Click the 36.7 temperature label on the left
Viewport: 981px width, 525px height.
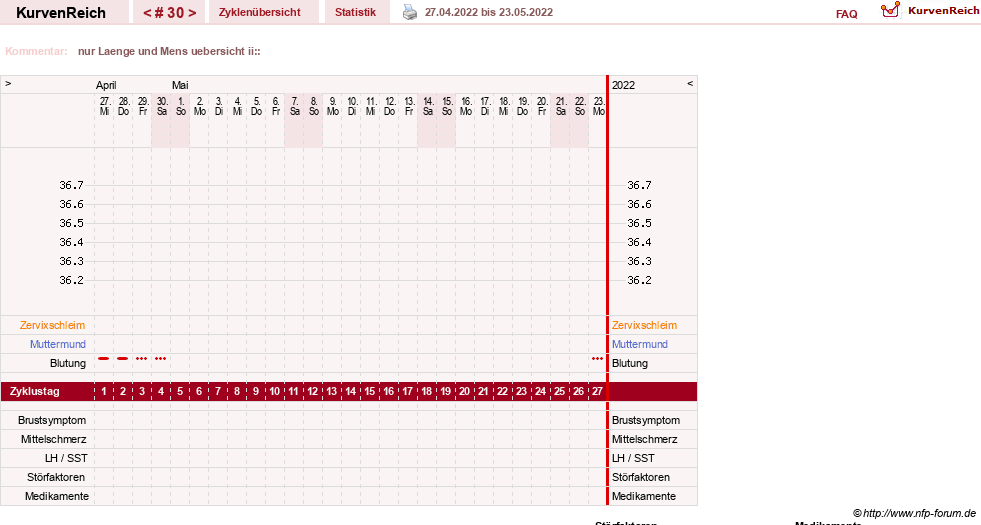pos(71,185)
